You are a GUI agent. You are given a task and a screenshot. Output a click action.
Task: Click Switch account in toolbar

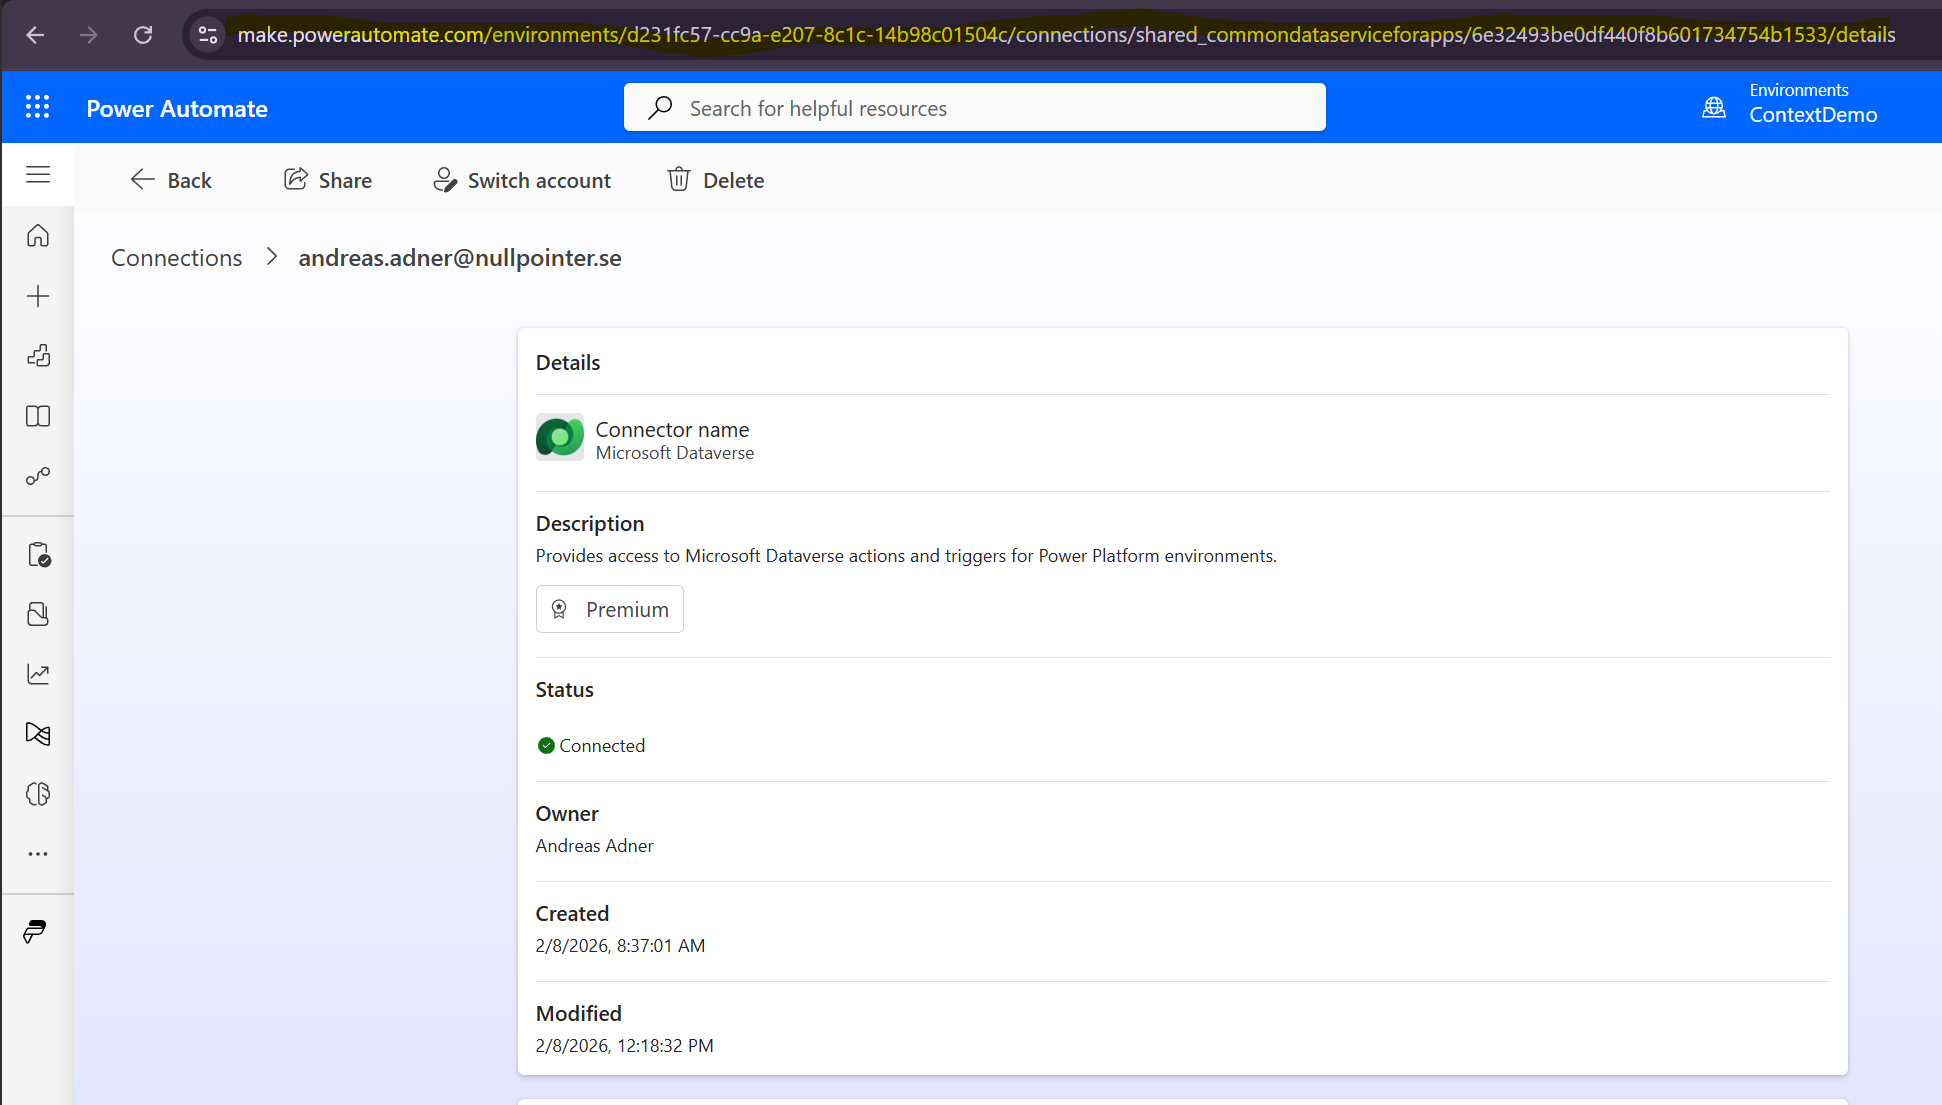tap(522, 180)
